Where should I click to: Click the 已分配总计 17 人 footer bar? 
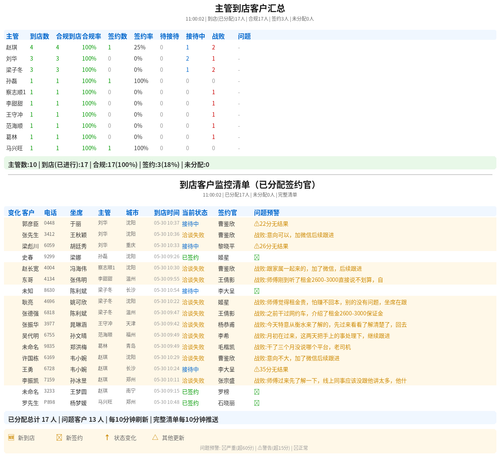point(250,419)
